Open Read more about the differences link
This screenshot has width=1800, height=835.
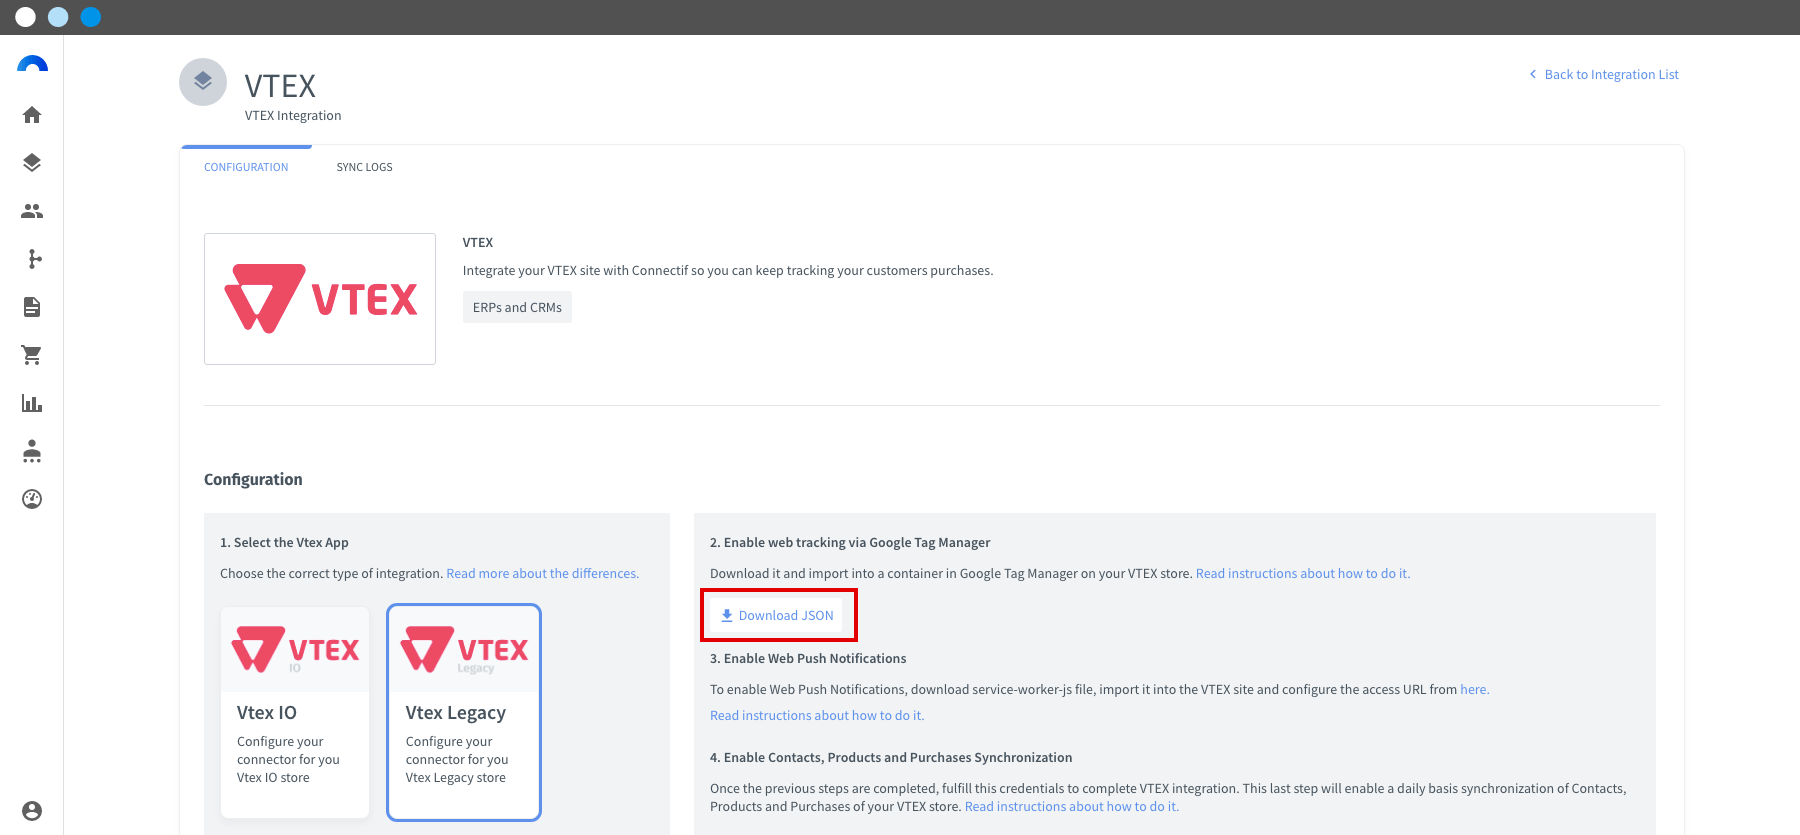click(542, 573)
